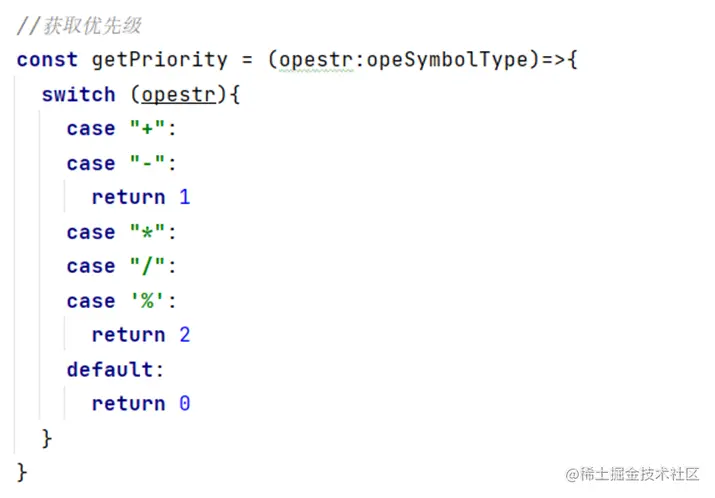Click the opeSymbolType type annotation
Image resolution: width=715 pixels, height=498 pixels.
pos(446,60)
